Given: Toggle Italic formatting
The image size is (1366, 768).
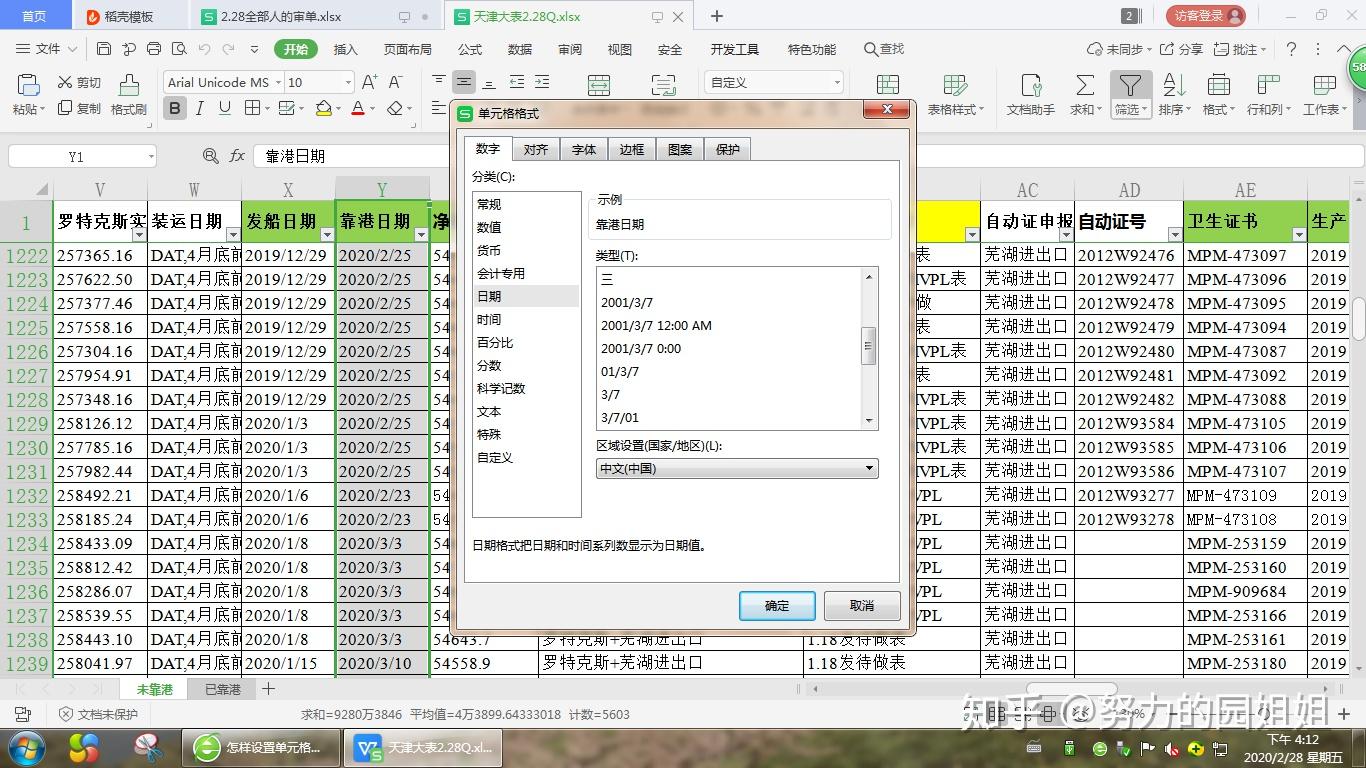Looking at the screenshot, I should [200, 108].
